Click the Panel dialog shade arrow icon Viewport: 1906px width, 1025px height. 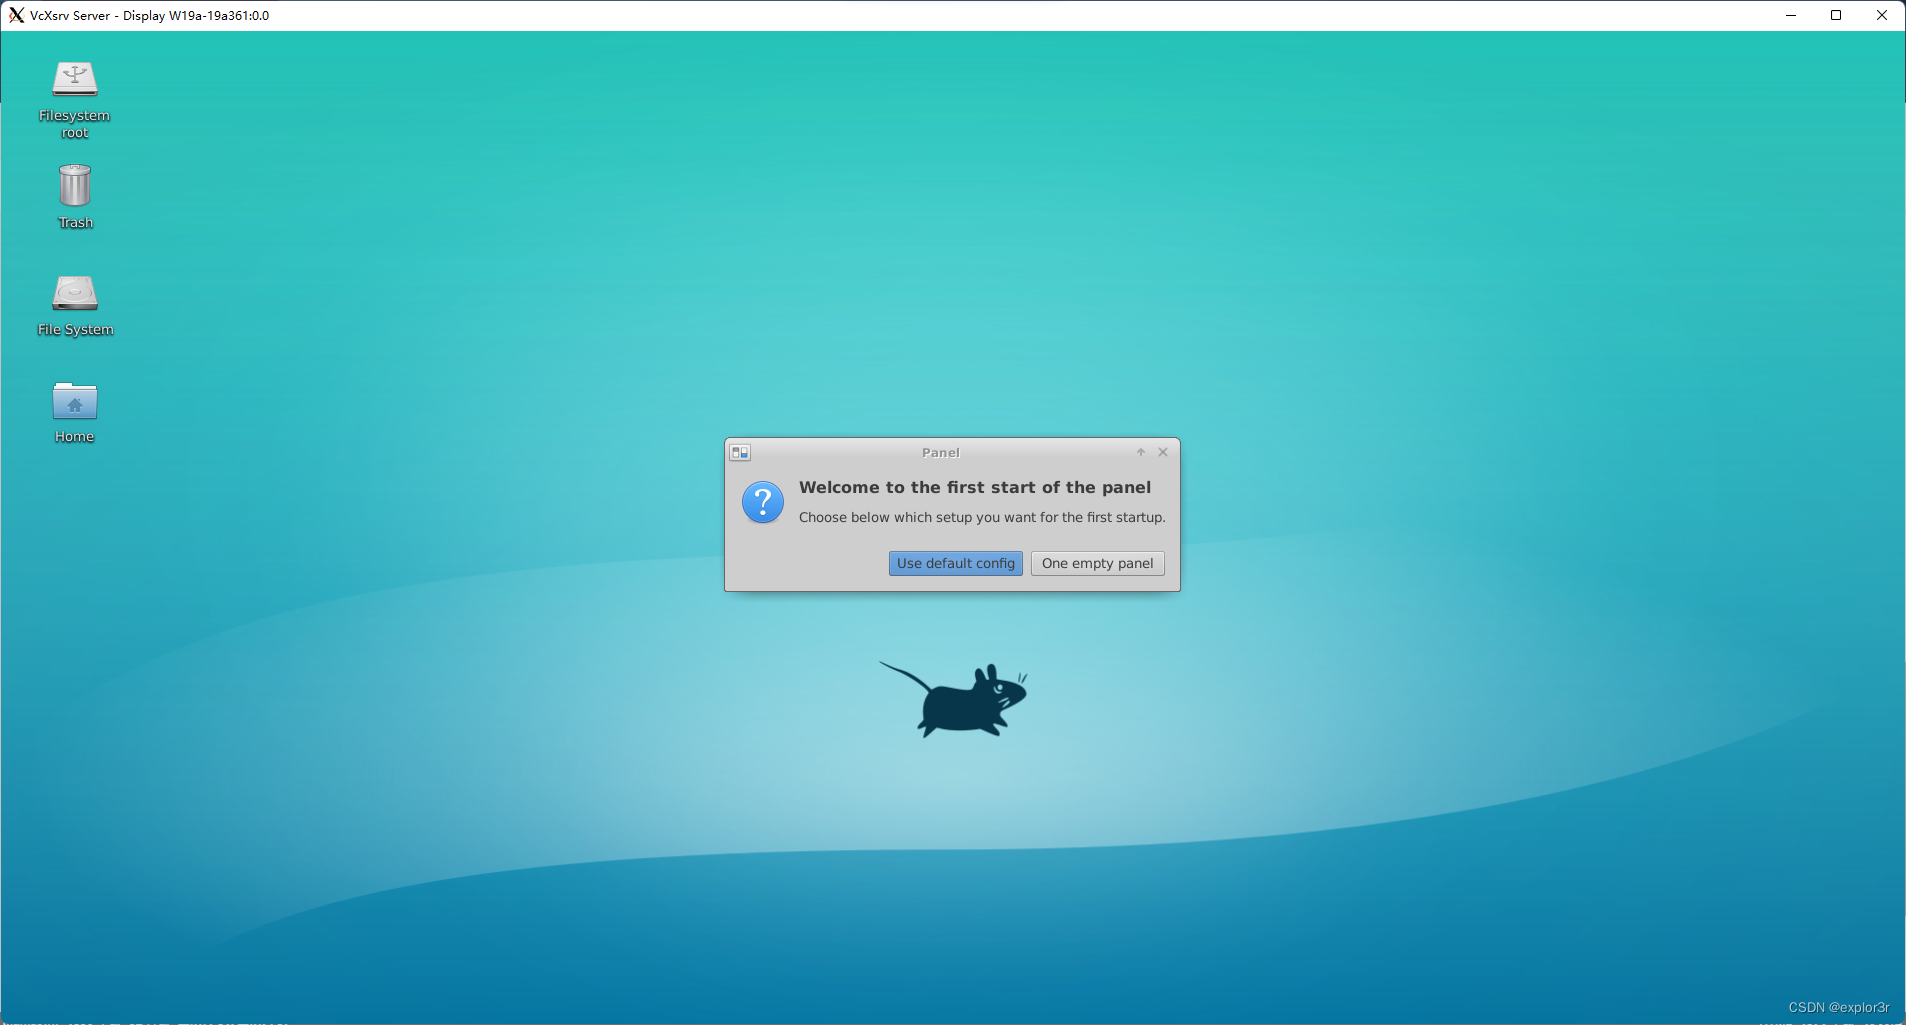[1141, 452]
